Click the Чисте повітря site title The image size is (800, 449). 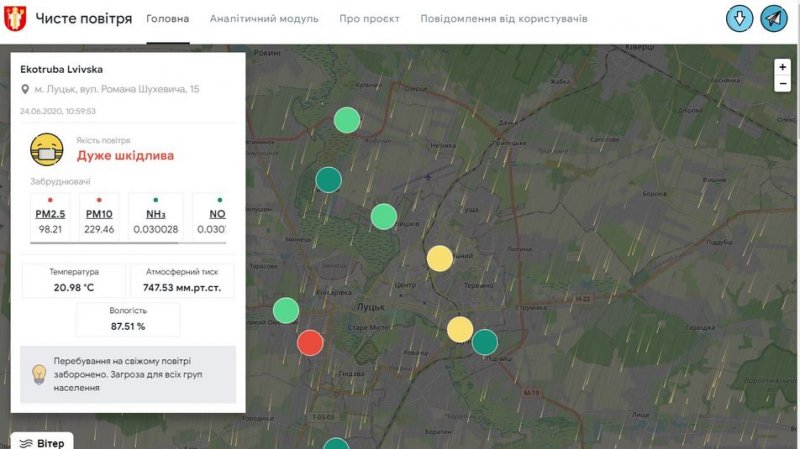click(x=84, y=19)
